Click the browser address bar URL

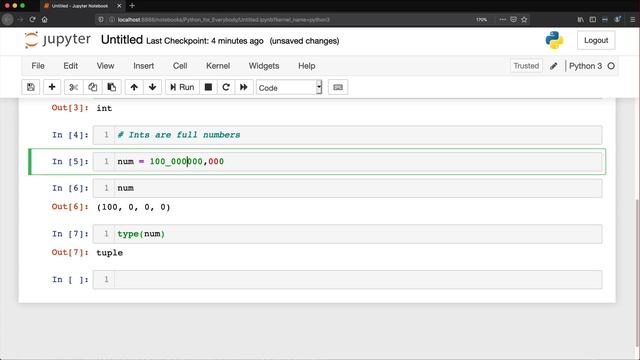click(224, 20)
